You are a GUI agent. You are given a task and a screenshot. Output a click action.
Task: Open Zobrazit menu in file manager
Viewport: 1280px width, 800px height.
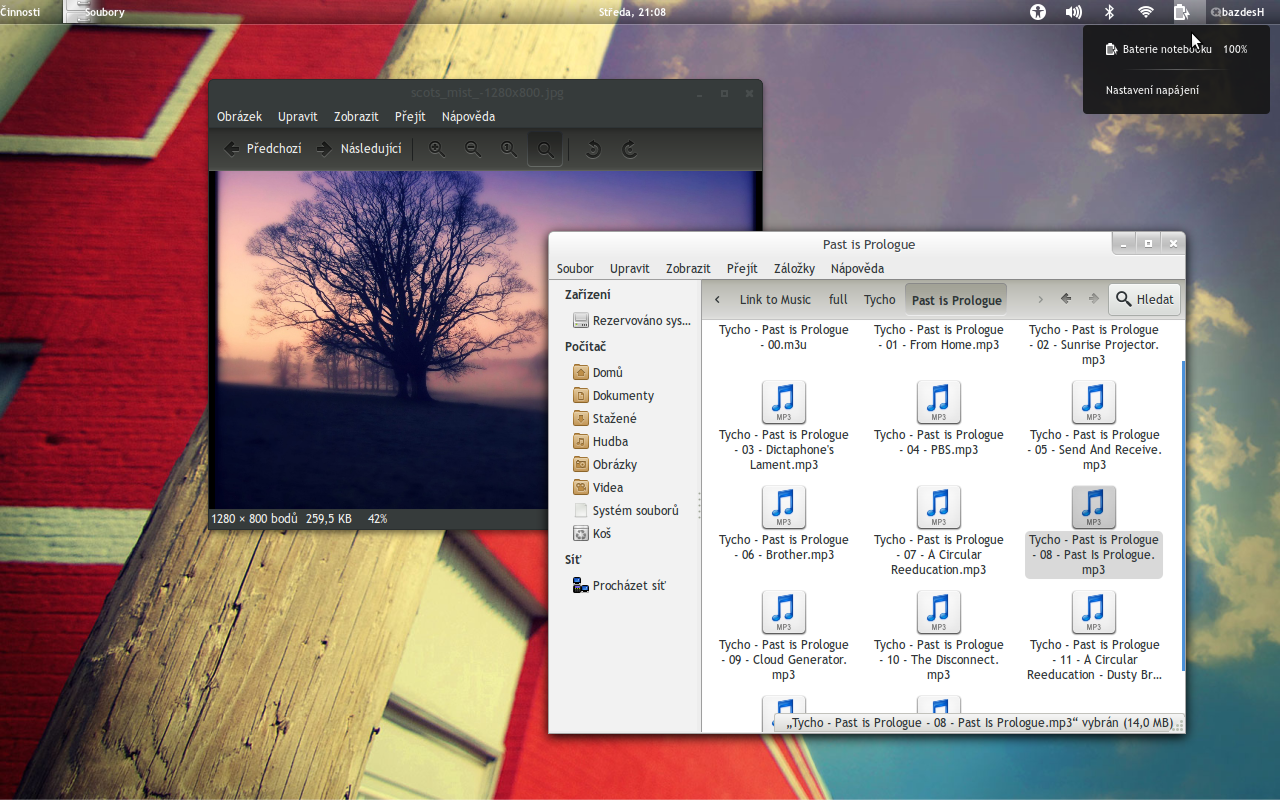coord(688,268)
